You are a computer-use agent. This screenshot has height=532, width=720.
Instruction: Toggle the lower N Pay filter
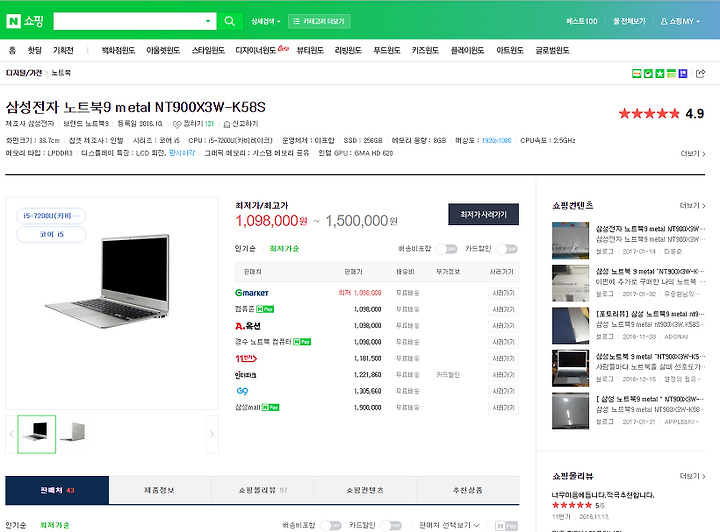[507, 526]
